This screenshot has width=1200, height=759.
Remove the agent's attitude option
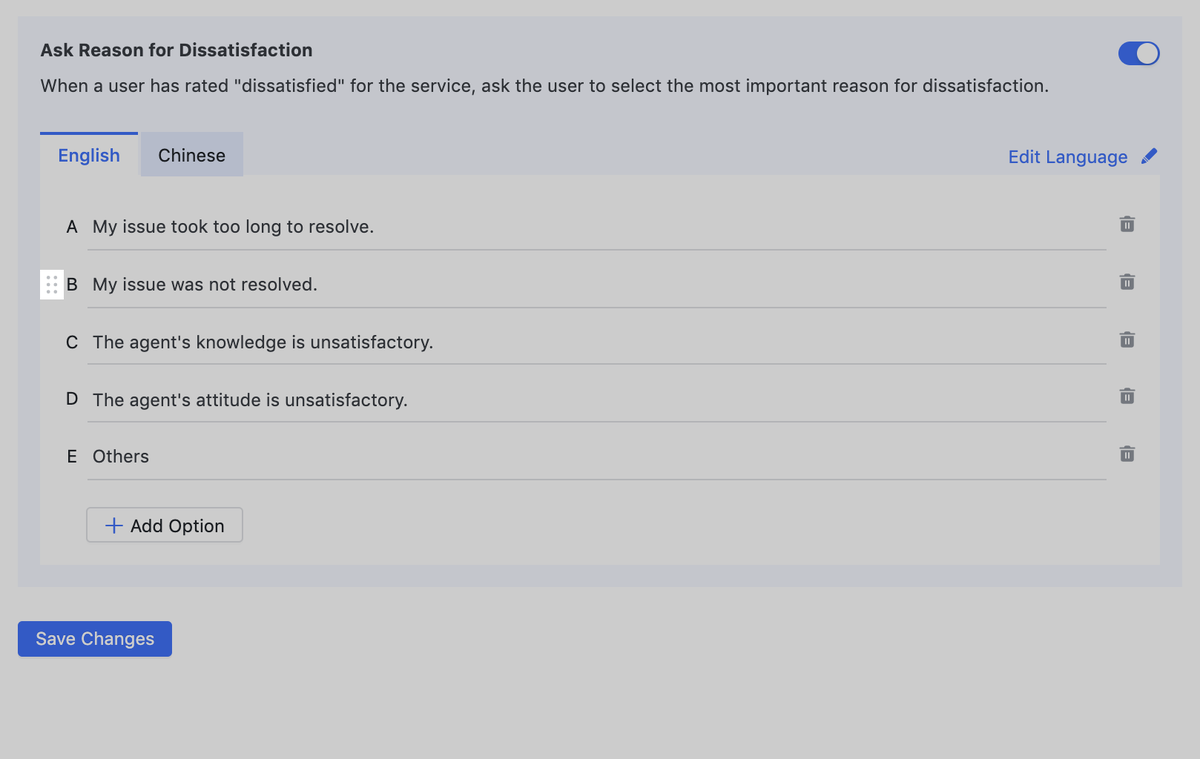pyautogui.click(x=1127, y=396)
